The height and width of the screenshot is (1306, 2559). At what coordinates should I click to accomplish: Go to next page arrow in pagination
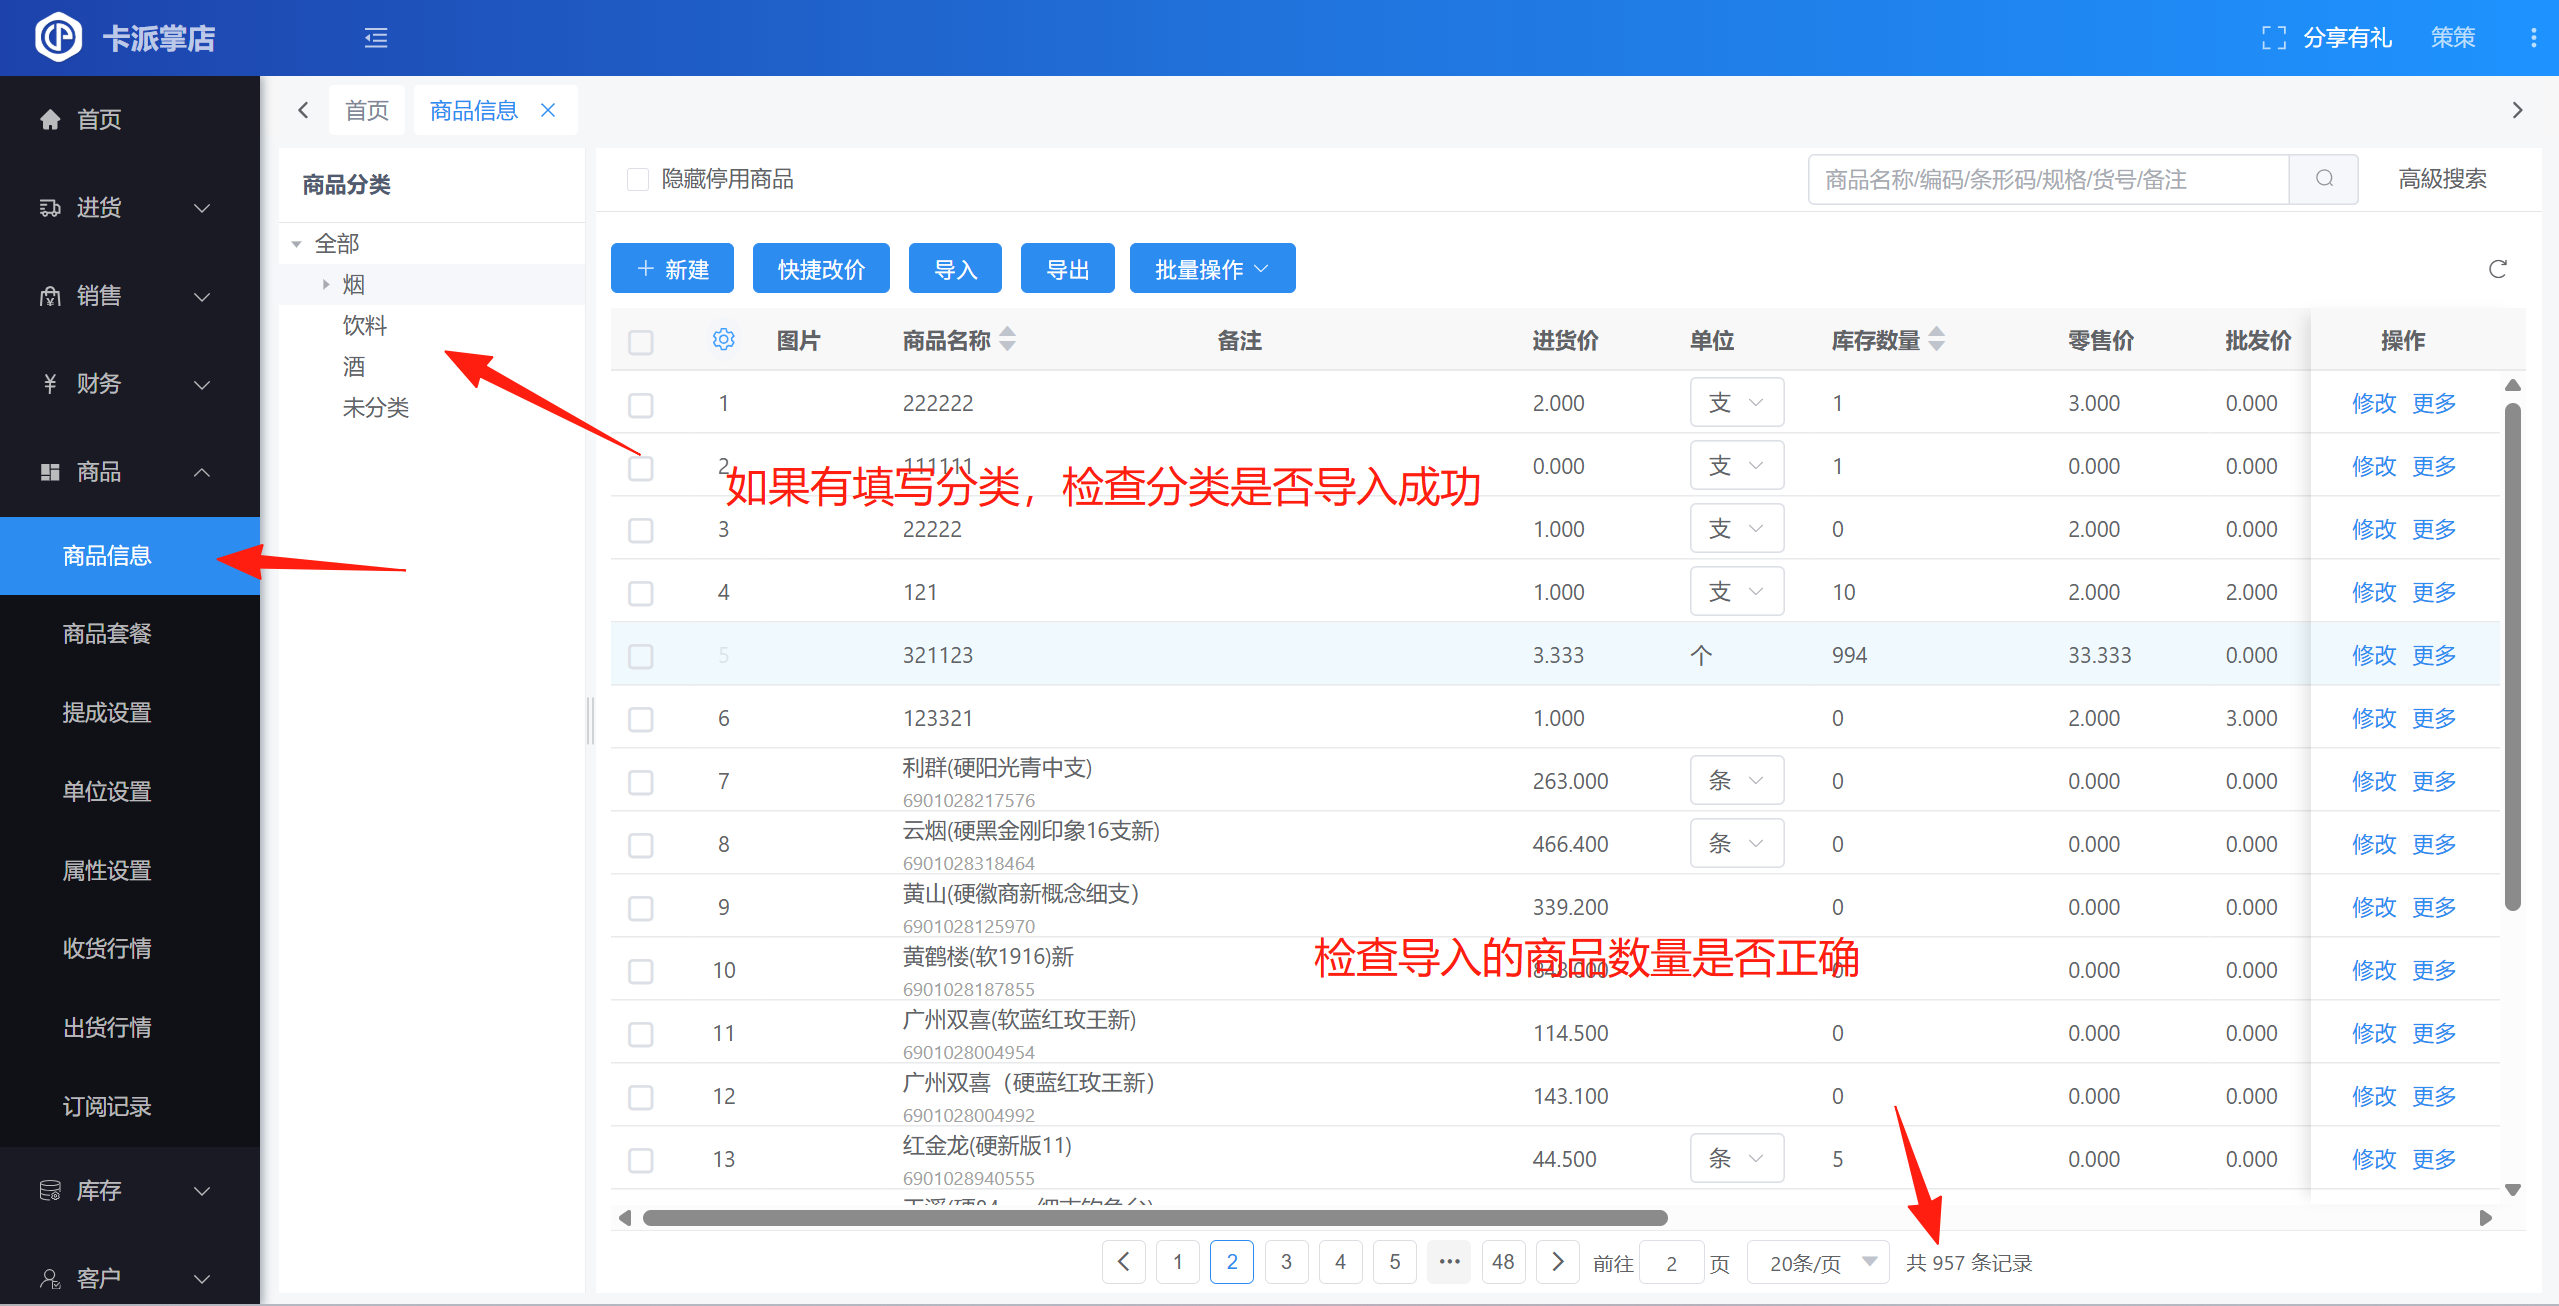point(1557,1262)
